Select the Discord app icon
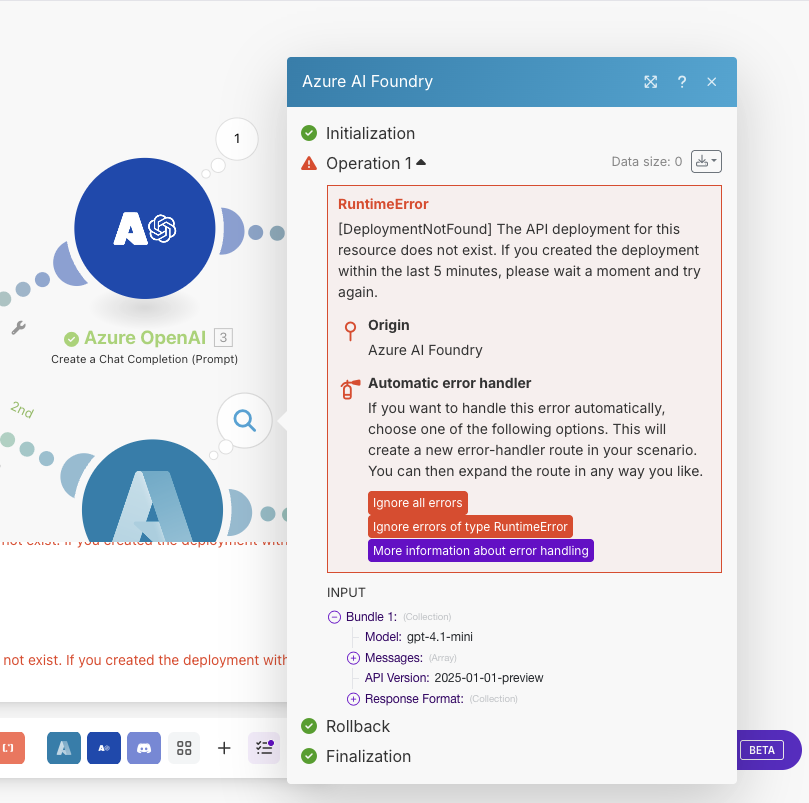 pyautogui.click(x=144, y=747)
